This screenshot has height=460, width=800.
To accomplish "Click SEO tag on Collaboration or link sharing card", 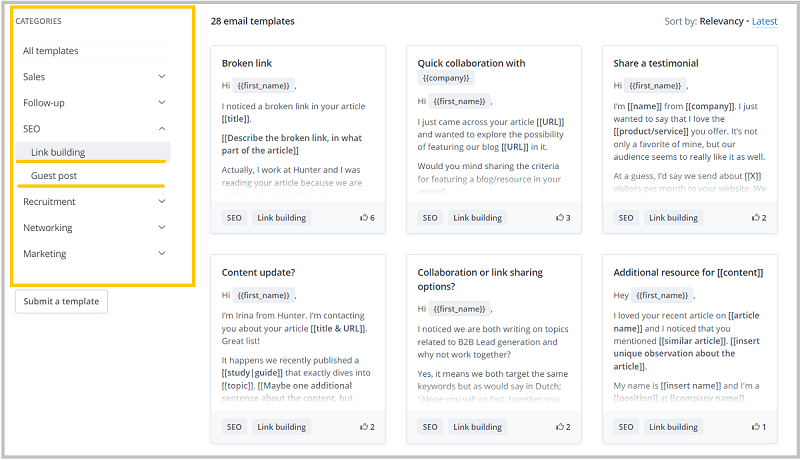I will pos(430,427).
